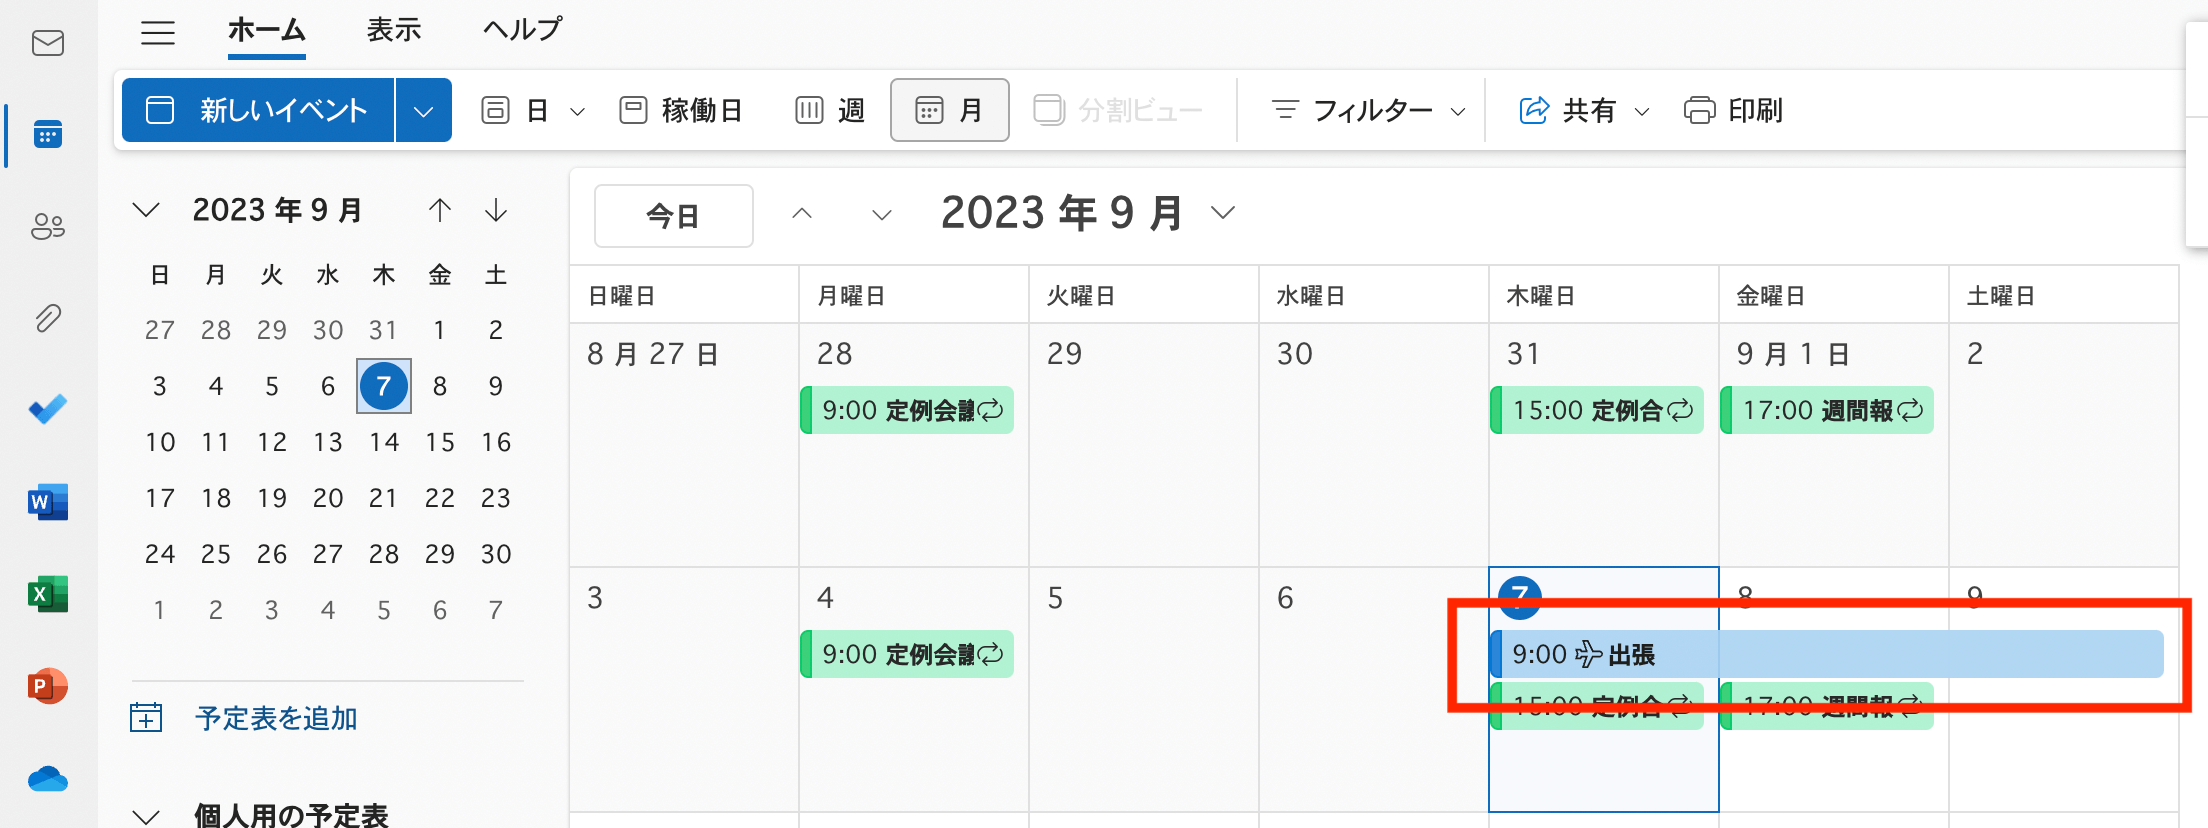The height and width of the screenshot is (828, 2208).
Task: Select 15 in the mini calendar
Action: pyautogui.click(x=440, y=442)
